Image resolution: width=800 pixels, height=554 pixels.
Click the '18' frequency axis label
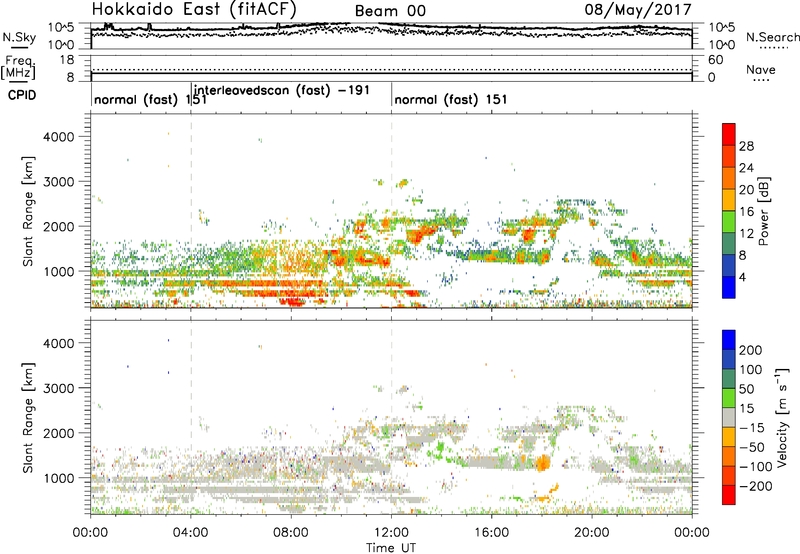[x=67, y=60]
